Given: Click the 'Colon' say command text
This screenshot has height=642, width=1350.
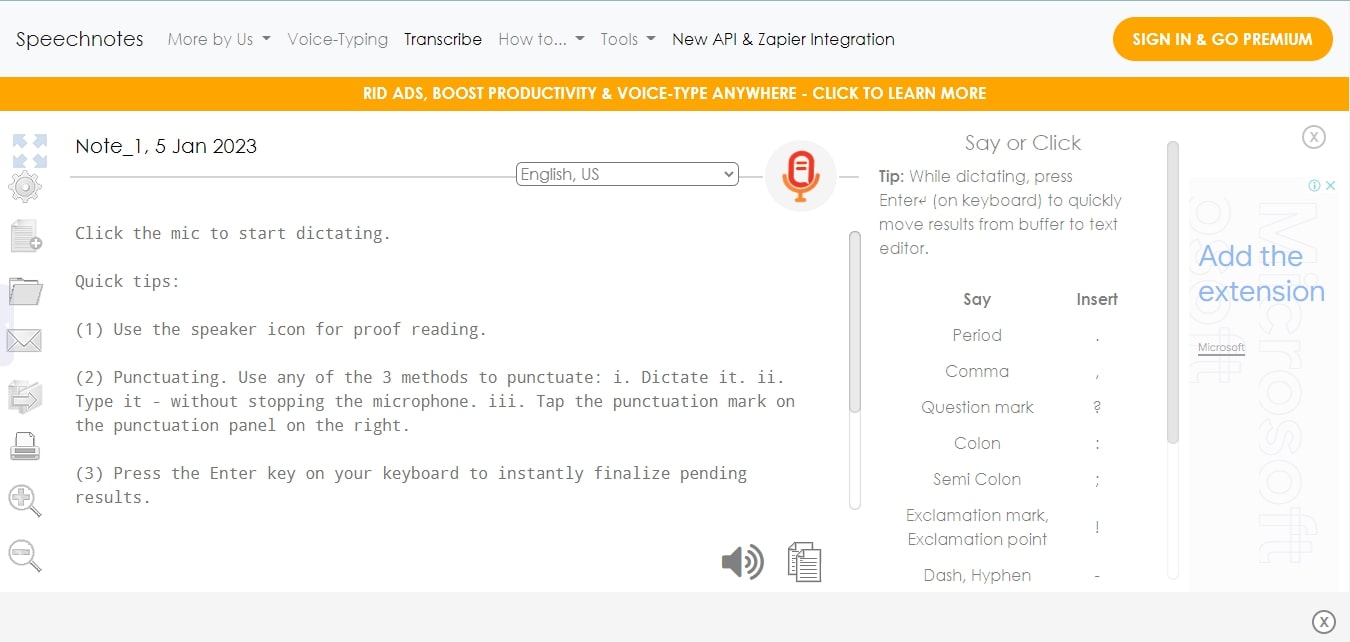Looking at the screenshot, I should (977, 443).
